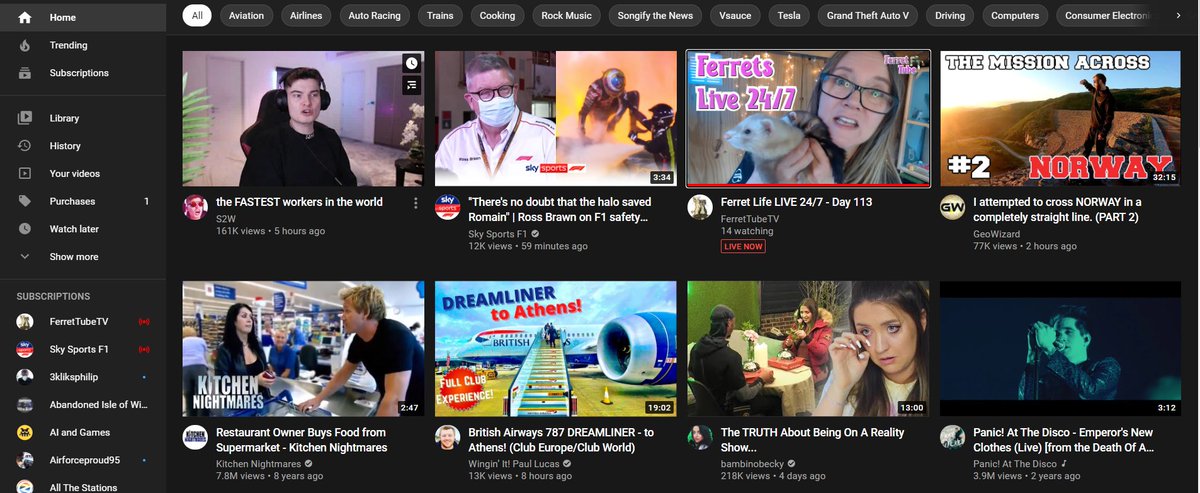Screen dimensions: 1200x493
Task: Open Purchases tag icon
Action: tap(25, 201)
